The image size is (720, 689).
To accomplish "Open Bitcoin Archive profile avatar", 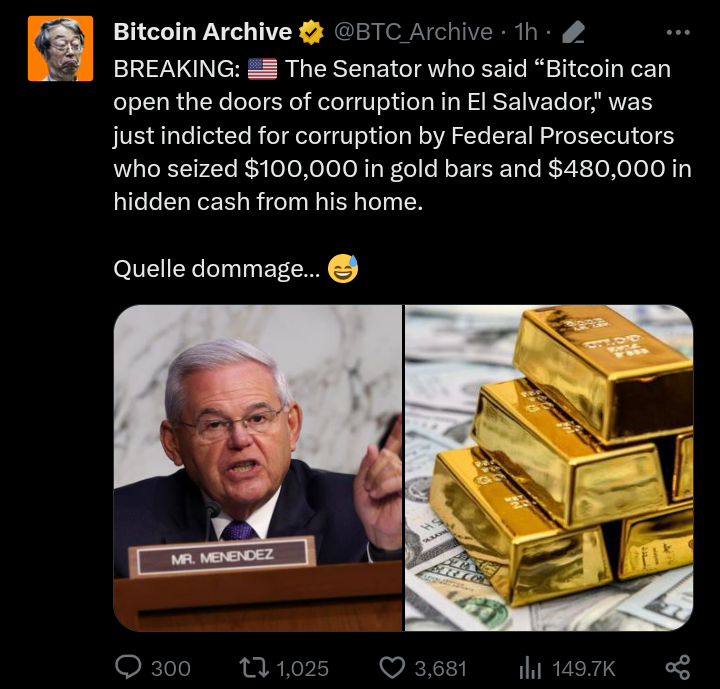I will tap(61, 48).
